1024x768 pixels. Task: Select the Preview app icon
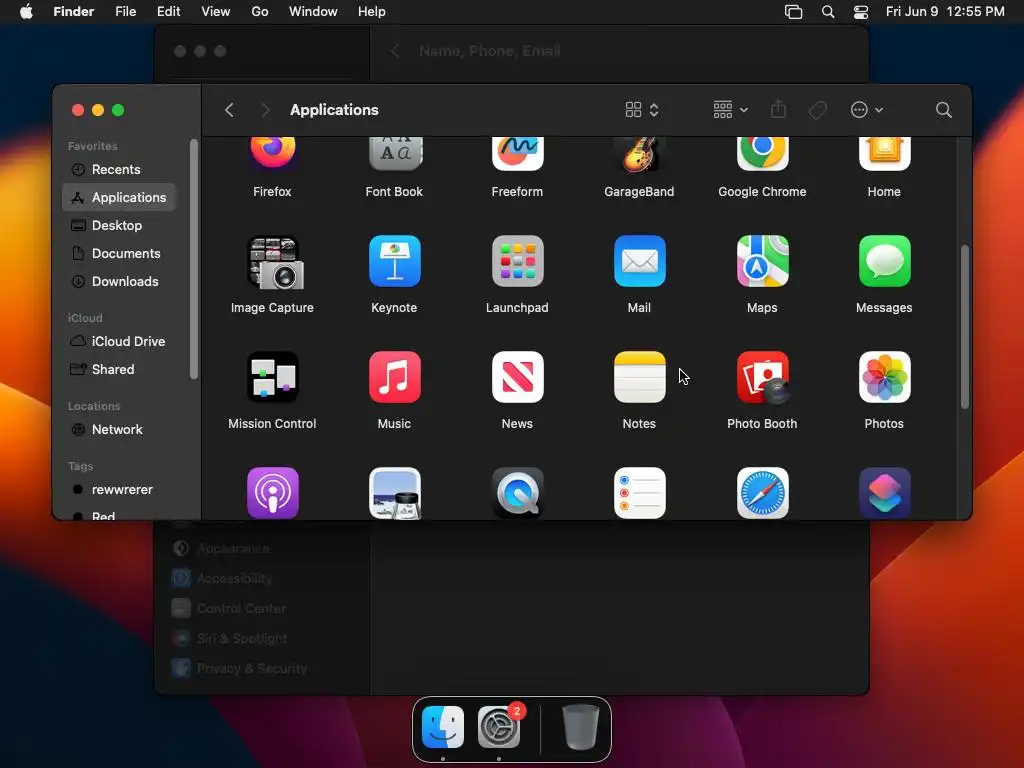click(x=394, y=493)
